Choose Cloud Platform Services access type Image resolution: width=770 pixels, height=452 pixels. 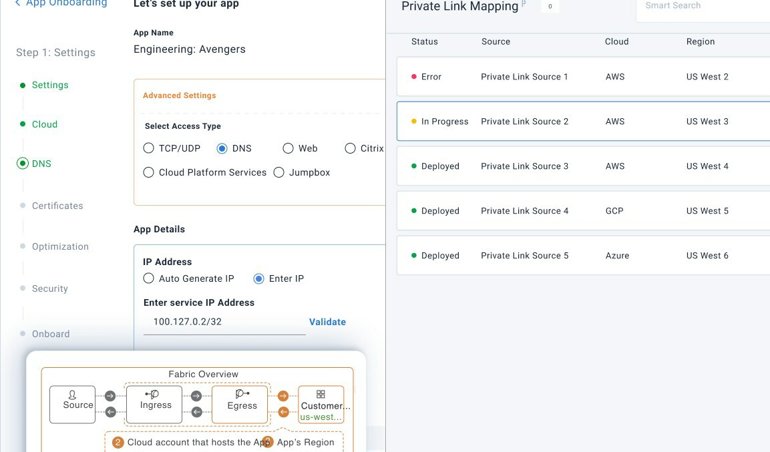pyautogui.click(x=149, y=172)
